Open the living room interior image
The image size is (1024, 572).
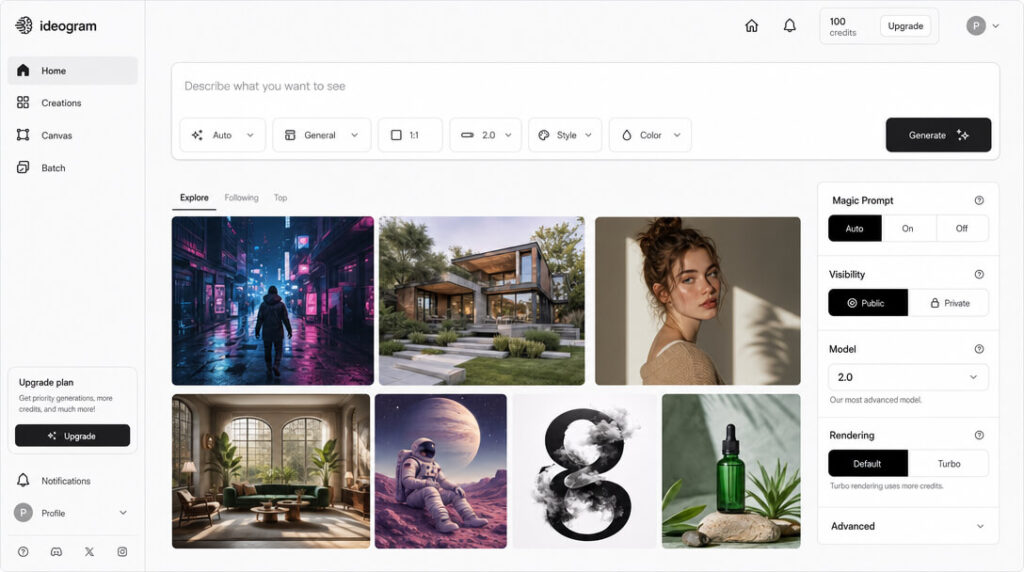click(271, 471)
